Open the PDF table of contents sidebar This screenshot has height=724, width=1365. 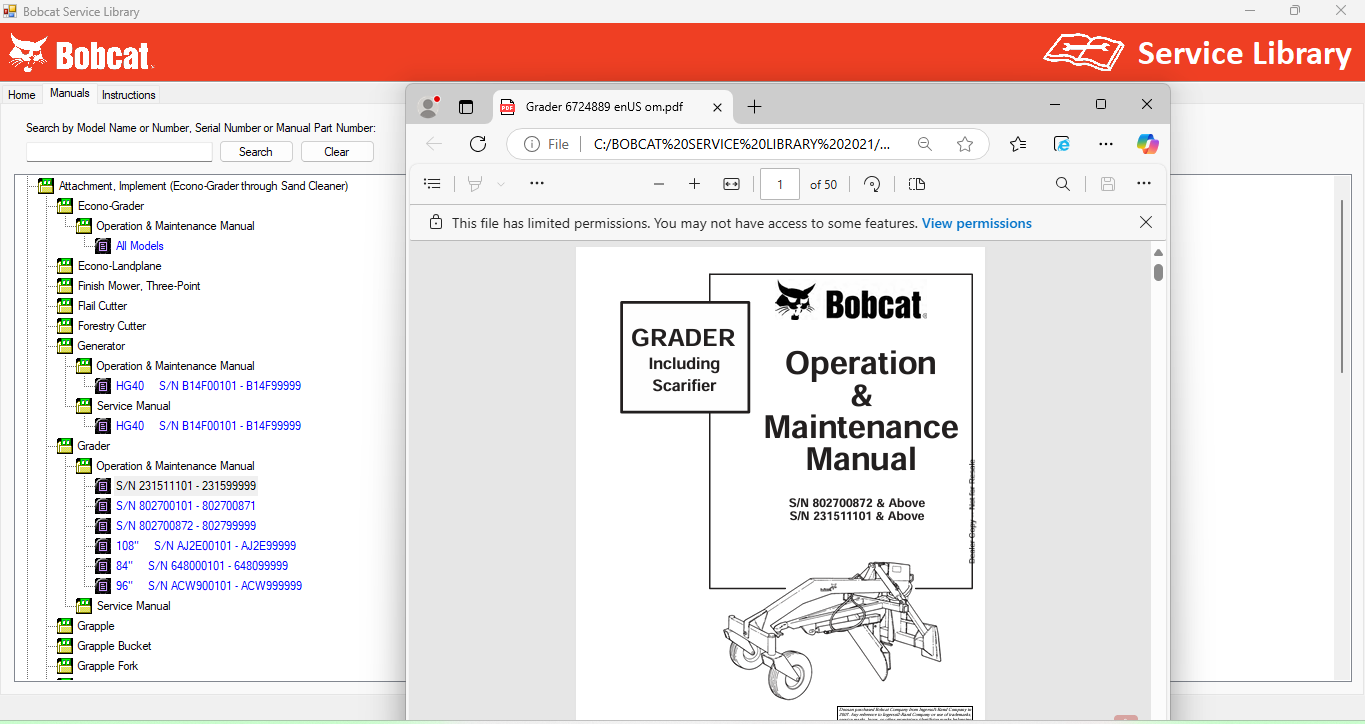pos(432,184)
